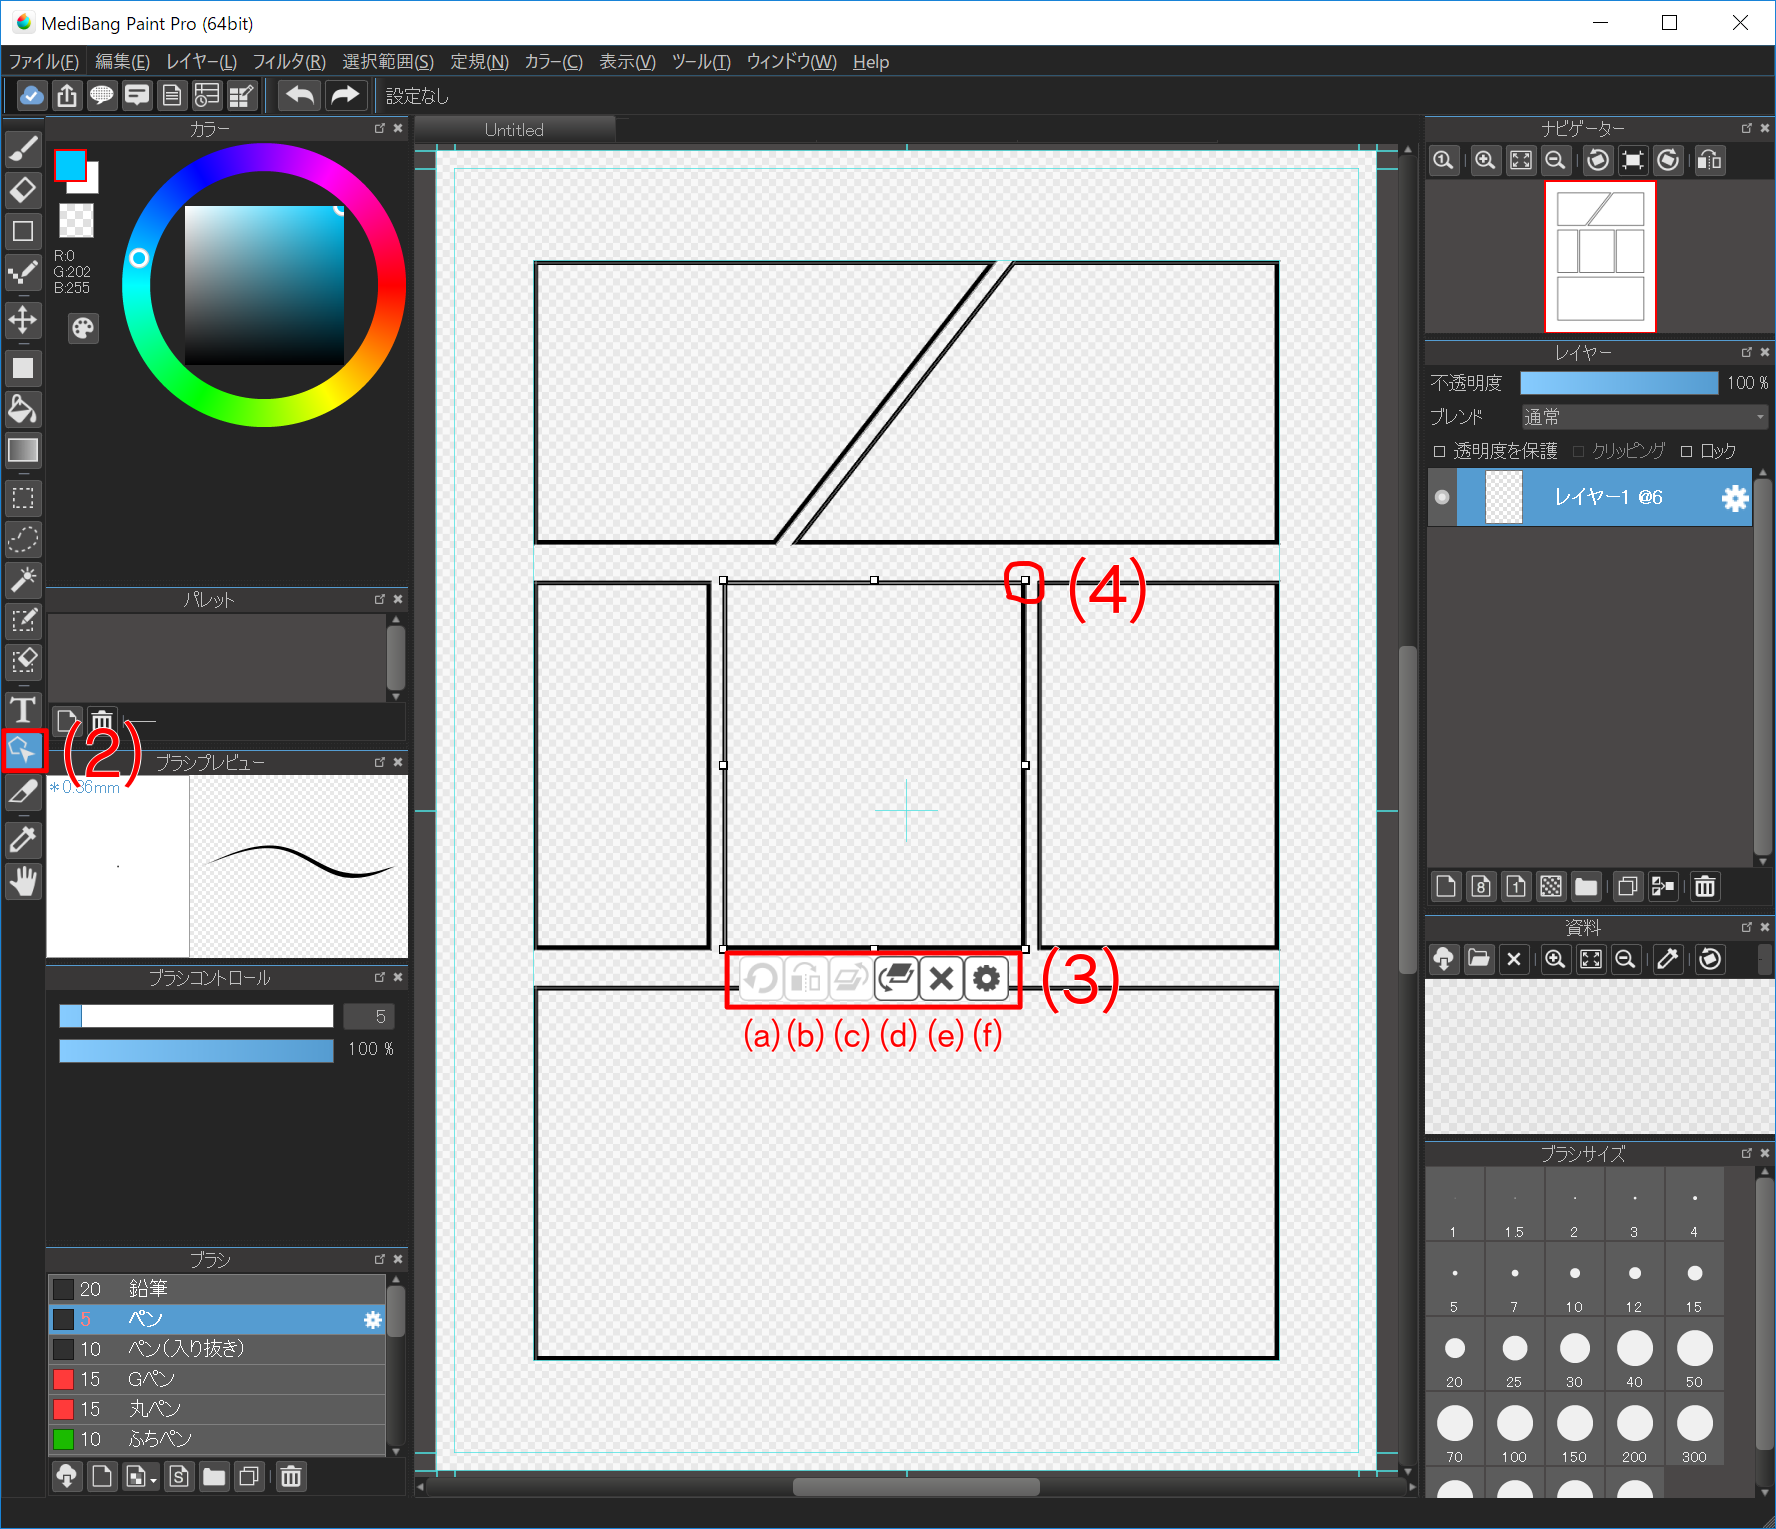Close the カラー panel with its X
Screen dimensions: 1776x1529
398,128
